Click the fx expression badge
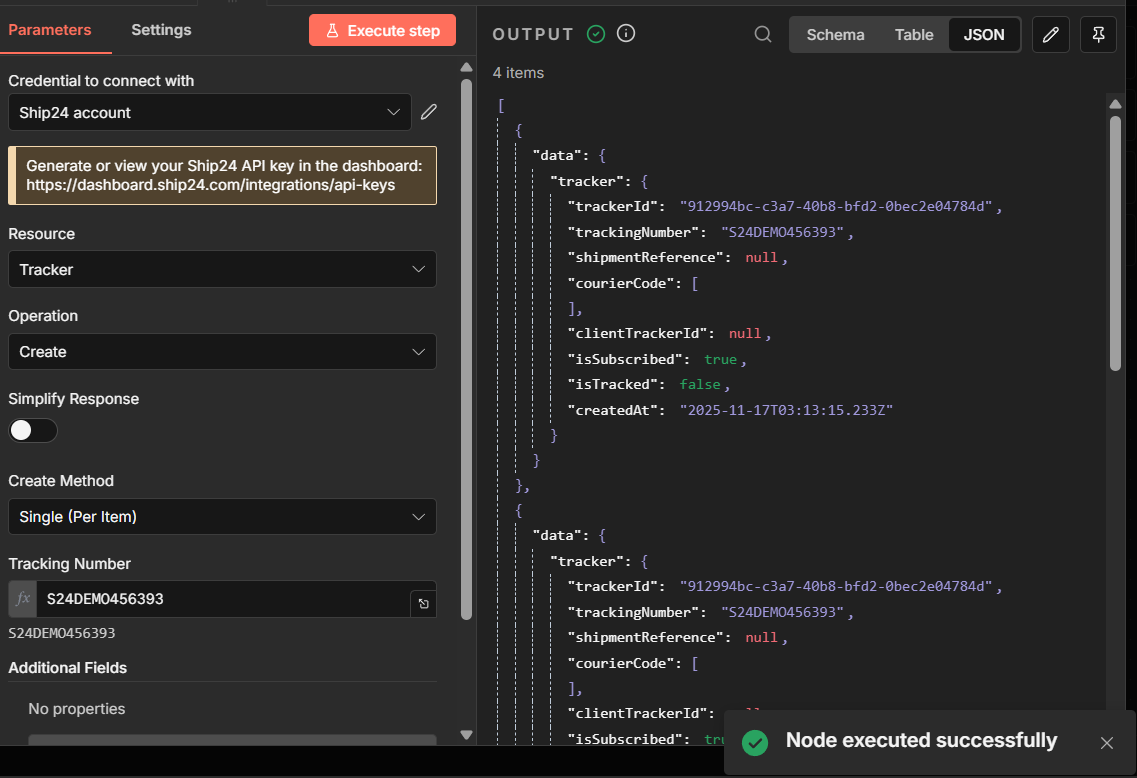The image size is (1137, 778). [x=22, y=599]
